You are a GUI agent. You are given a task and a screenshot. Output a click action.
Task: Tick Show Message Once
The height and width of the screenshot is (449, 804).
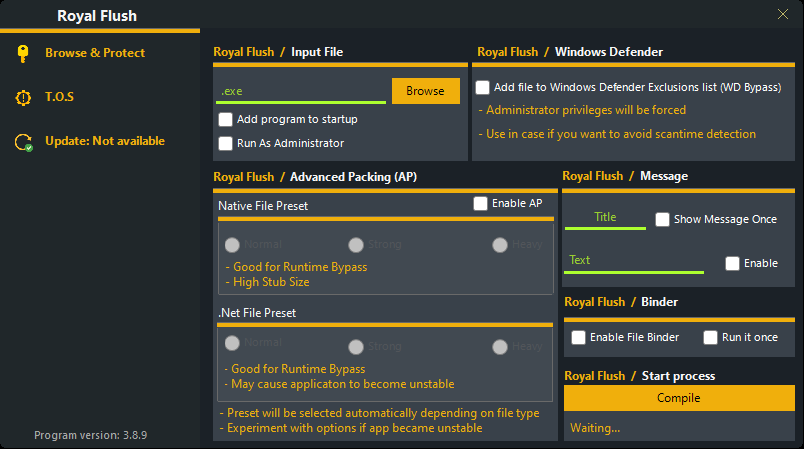coord(662,219)
